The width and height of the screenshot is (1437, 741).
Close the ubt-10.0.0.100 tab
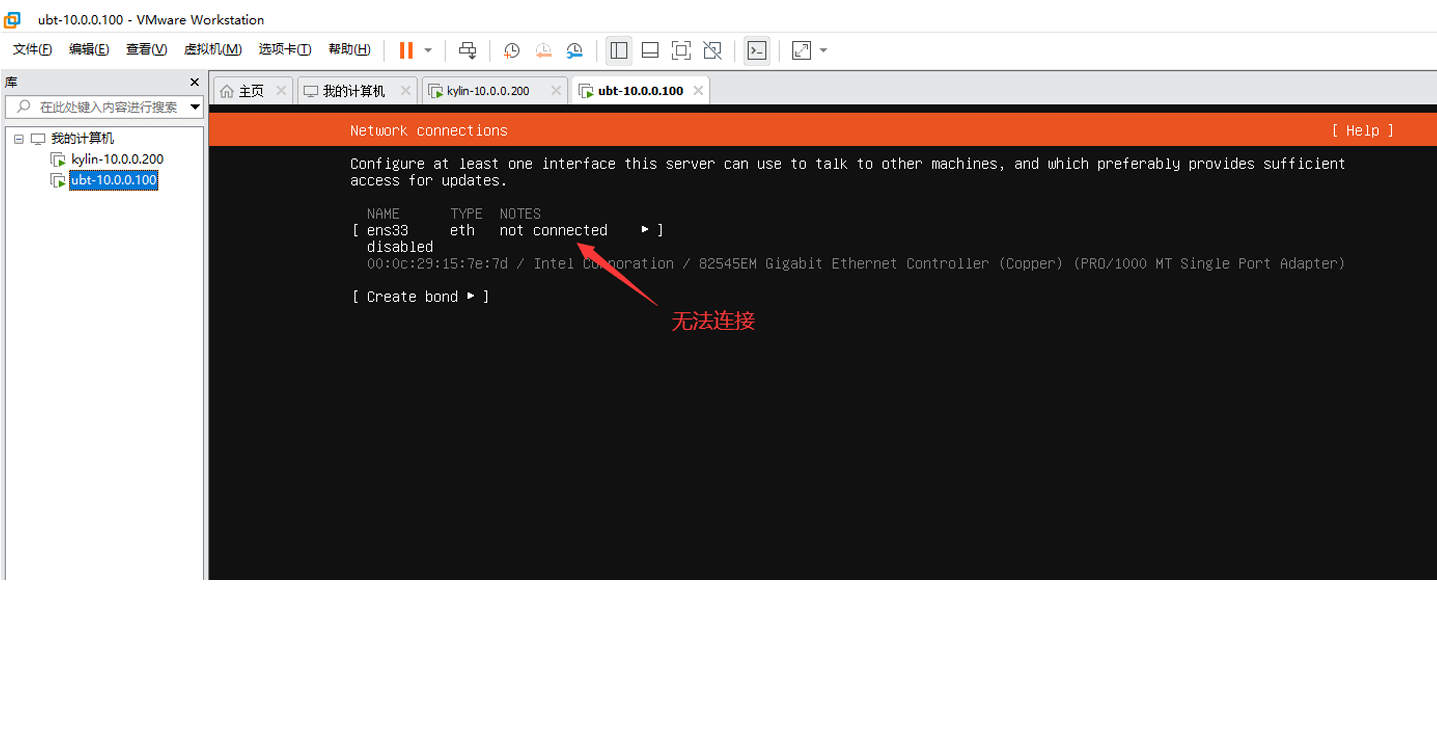point(698,90)
